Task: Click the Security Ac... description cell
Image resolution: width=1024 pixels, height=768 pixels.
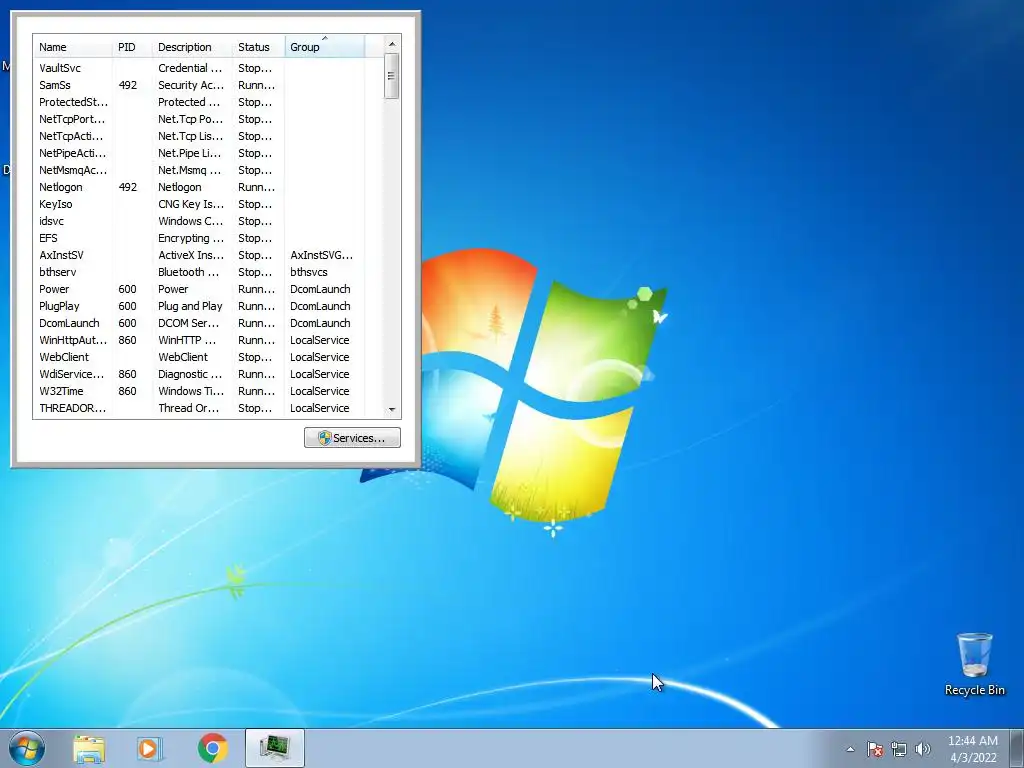Action: click(191, 85)
